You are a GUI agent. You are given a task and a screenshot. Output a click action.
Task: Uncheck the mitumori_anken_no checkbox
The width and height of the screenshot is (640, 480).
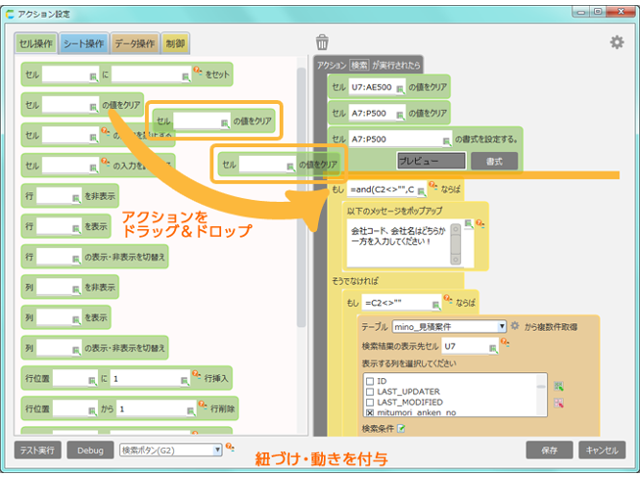click(x=369, y=411)
